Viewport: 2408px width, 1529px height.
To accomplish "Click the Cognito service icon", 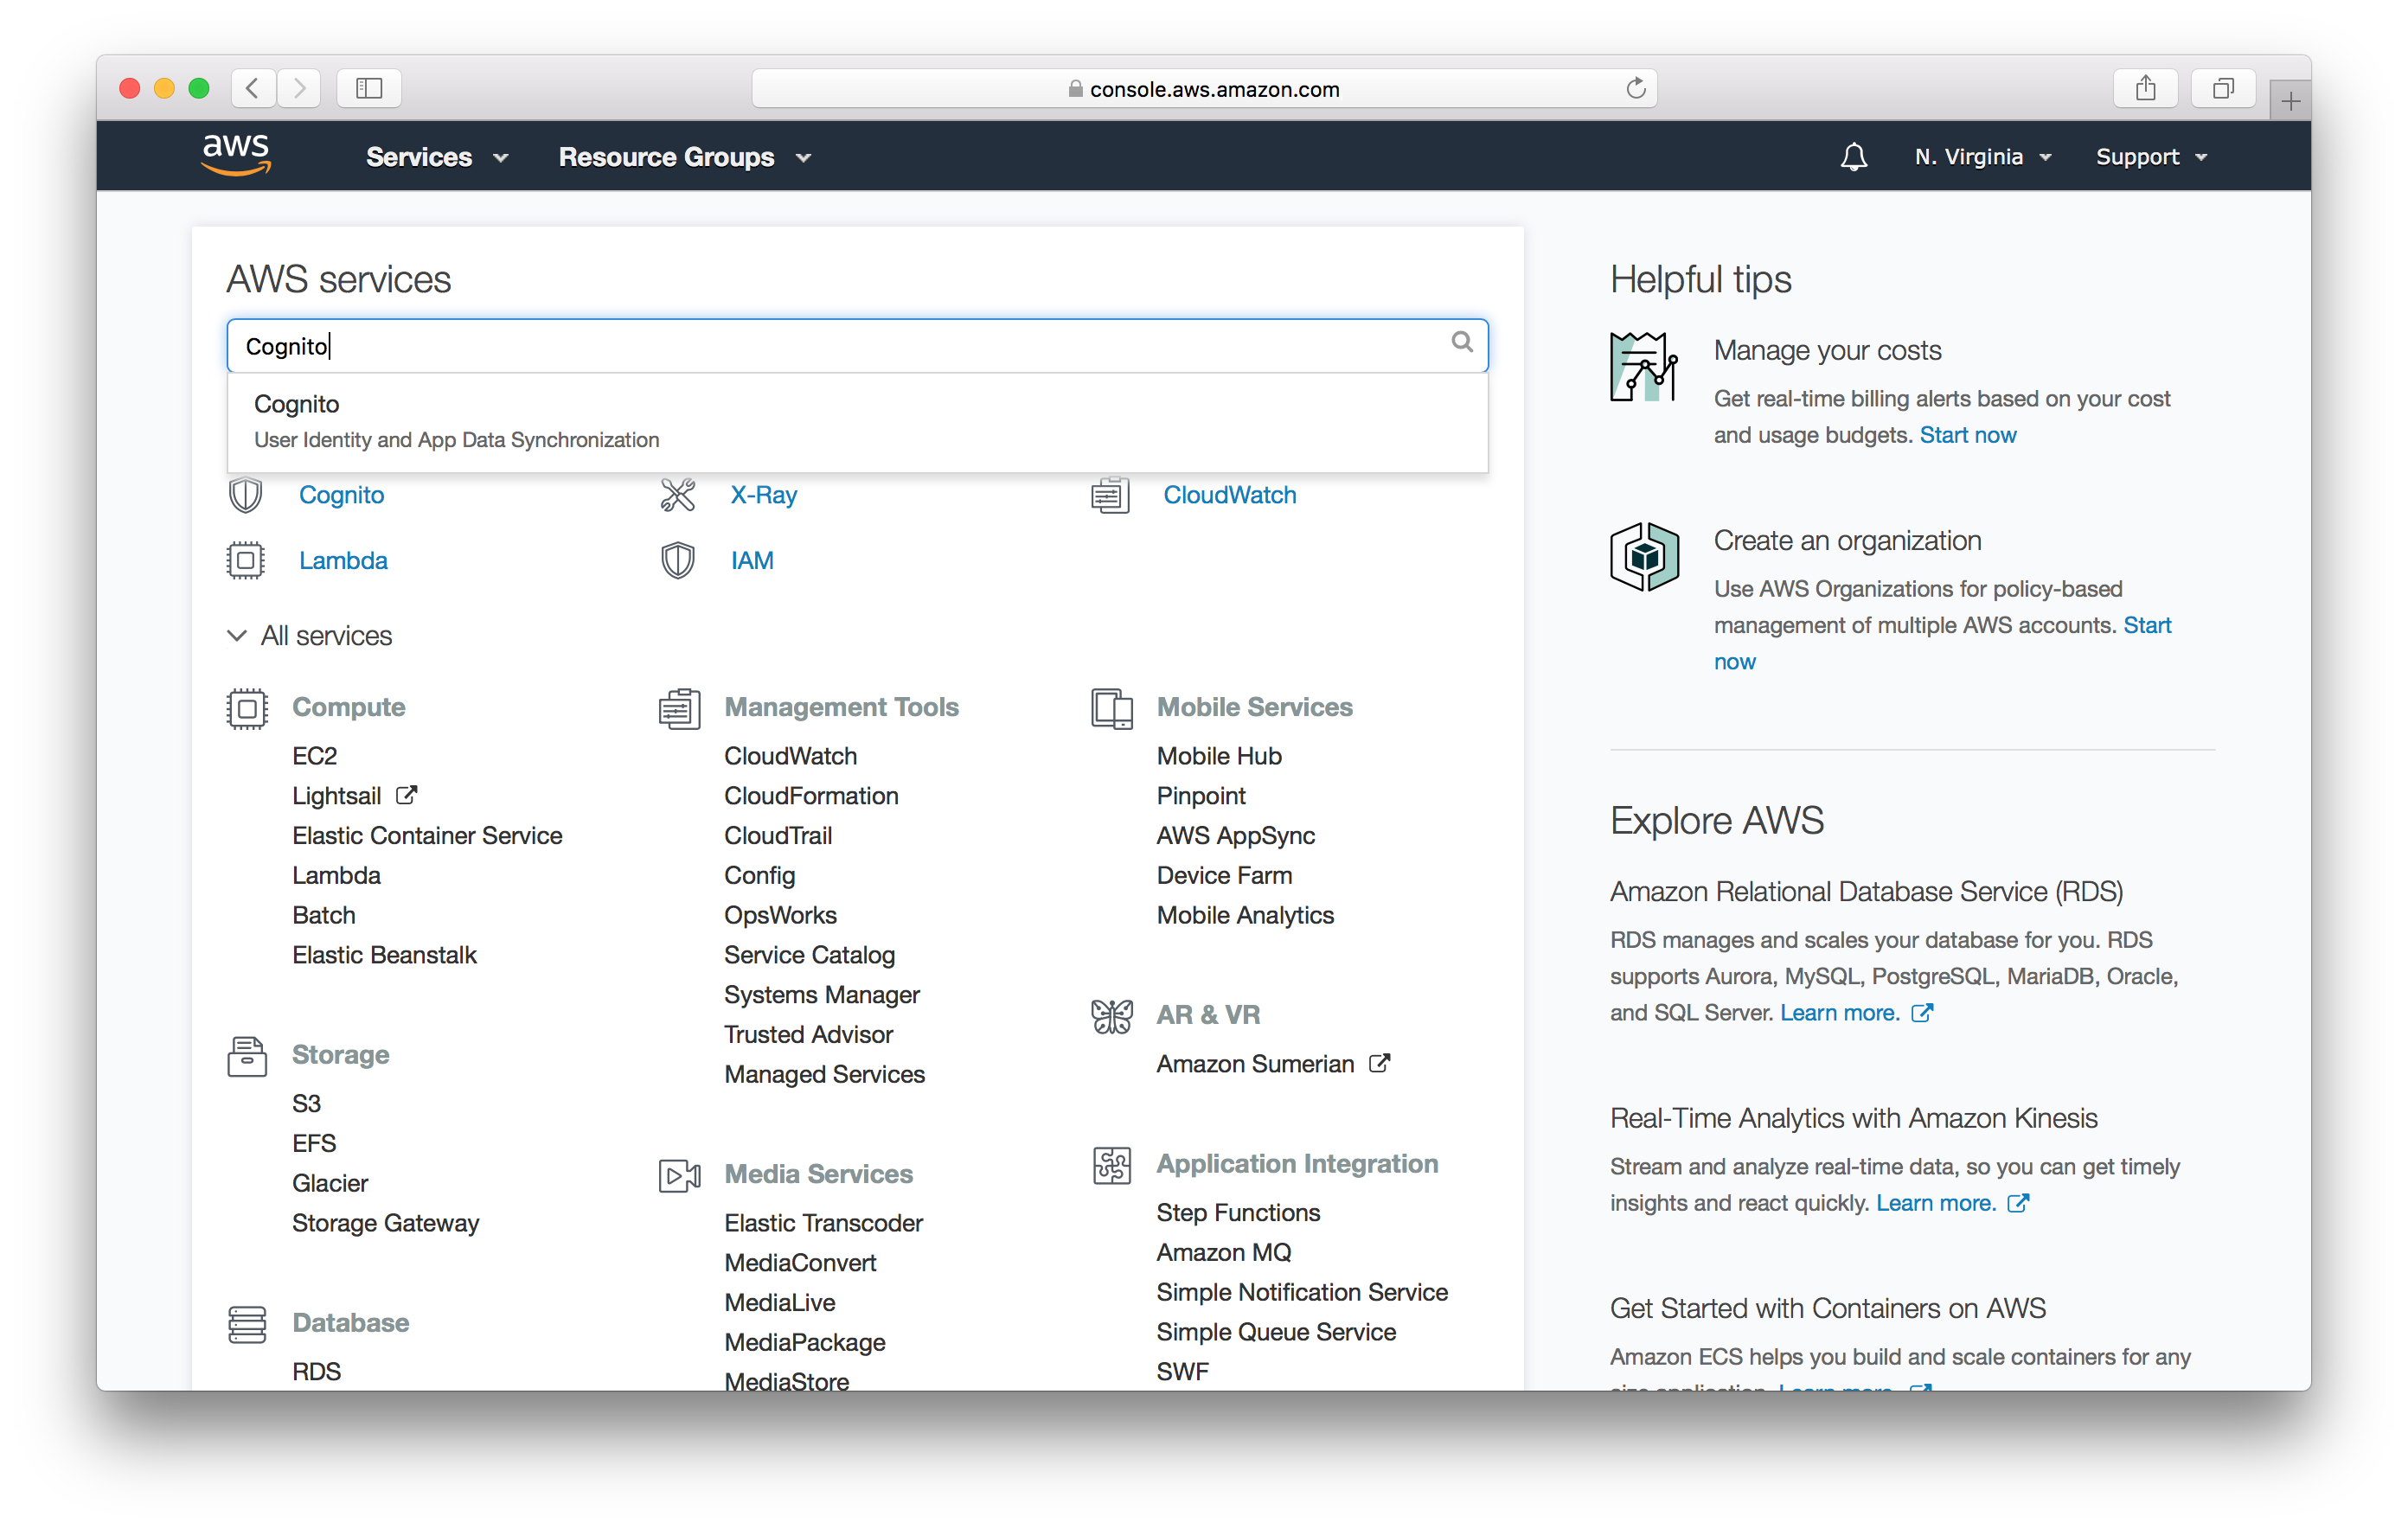I will pyautogui.click(x=244, y=495).
